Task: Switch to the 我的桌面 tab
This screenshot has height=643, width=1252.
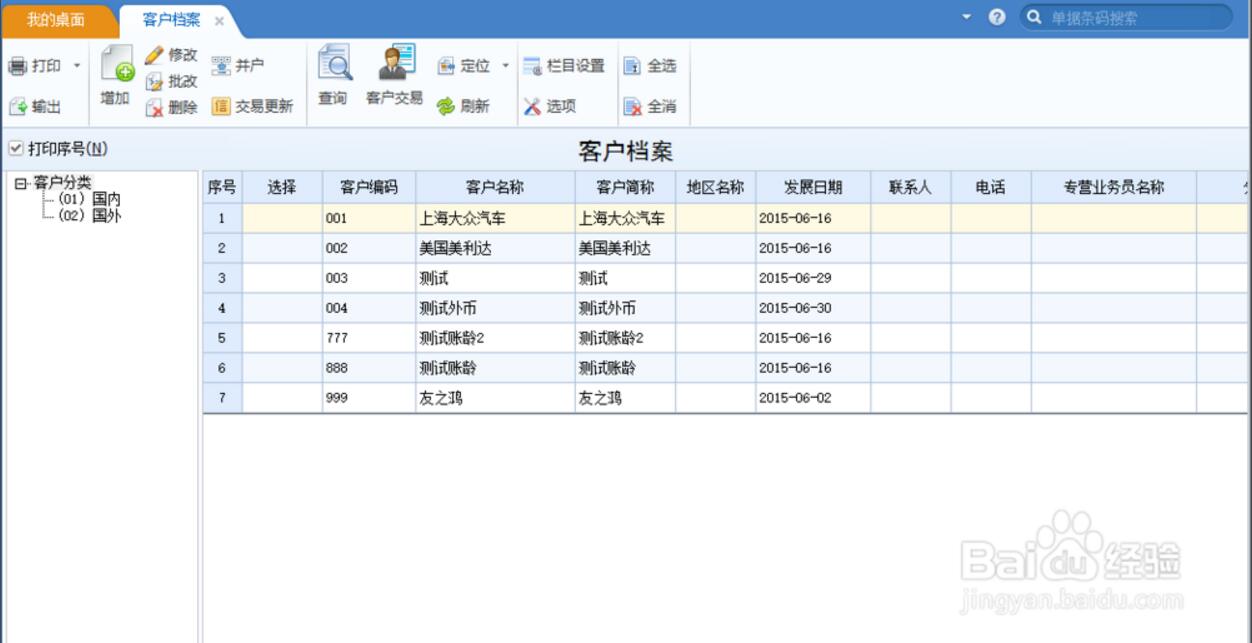Action: 55,20
